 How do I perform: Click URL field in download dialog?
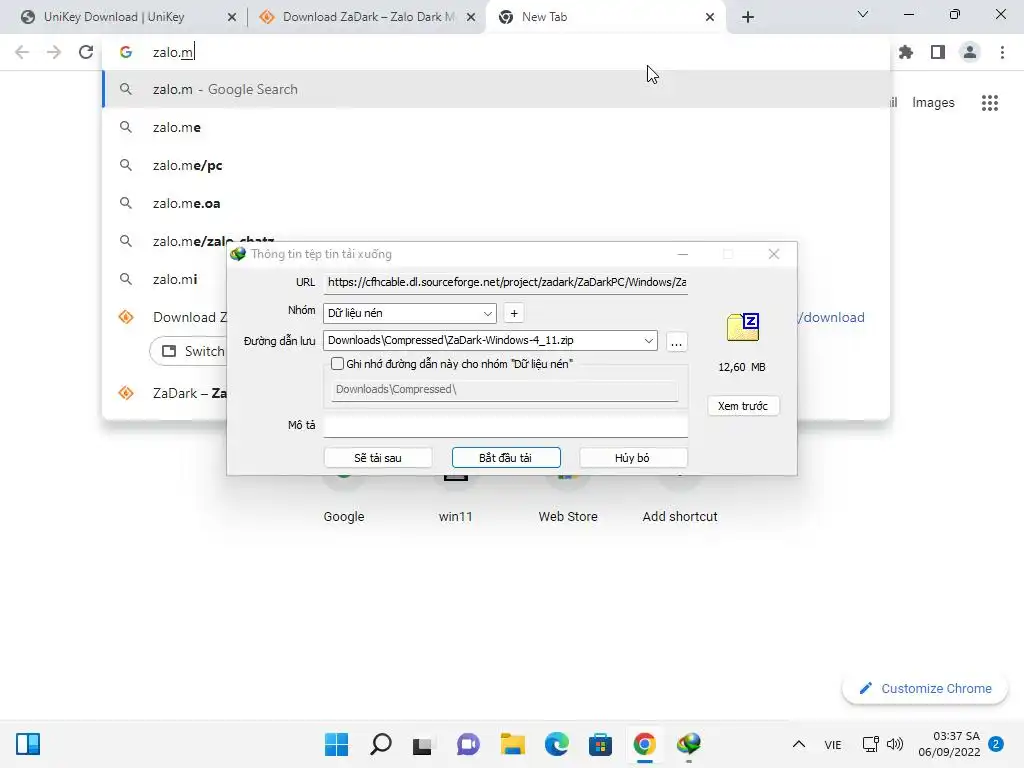pyautogui.click(x=505, y=282)
